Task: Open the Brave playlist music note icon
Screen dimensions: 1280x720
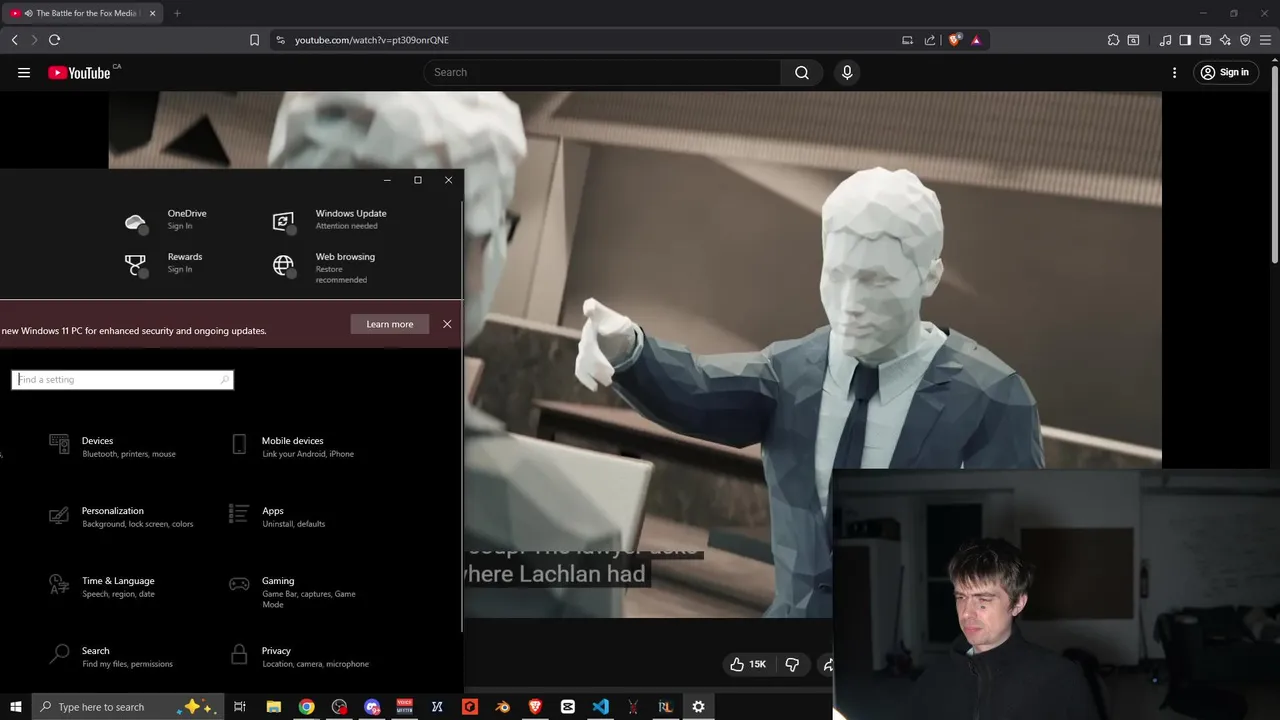Action: pyautogui.click(x=1165, y=40)
